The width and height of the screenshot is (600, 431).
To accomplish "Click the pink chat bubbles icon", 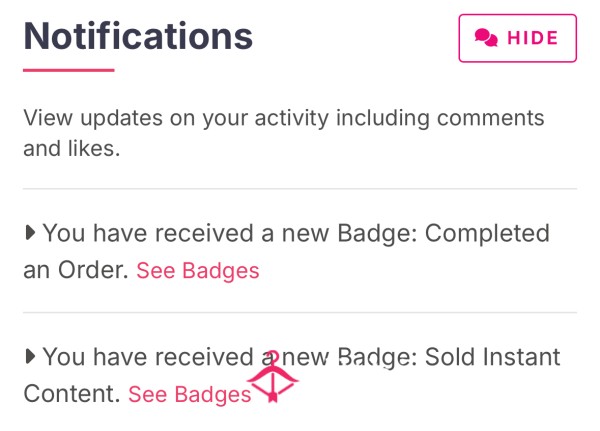I will click(x=486, y=38).
